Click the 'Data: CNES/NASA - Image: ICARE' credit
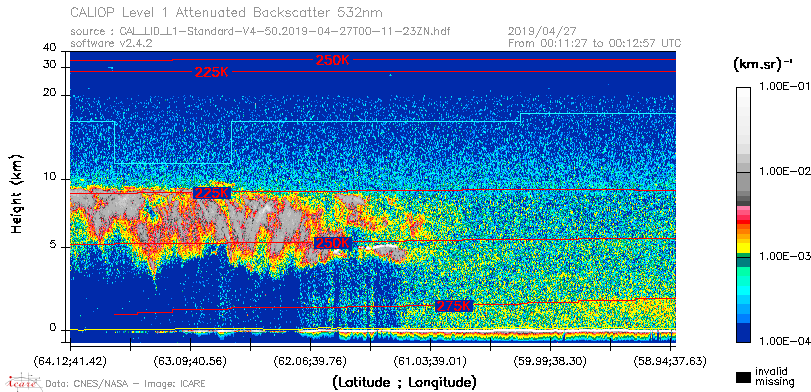 click(x=126, y=383)
